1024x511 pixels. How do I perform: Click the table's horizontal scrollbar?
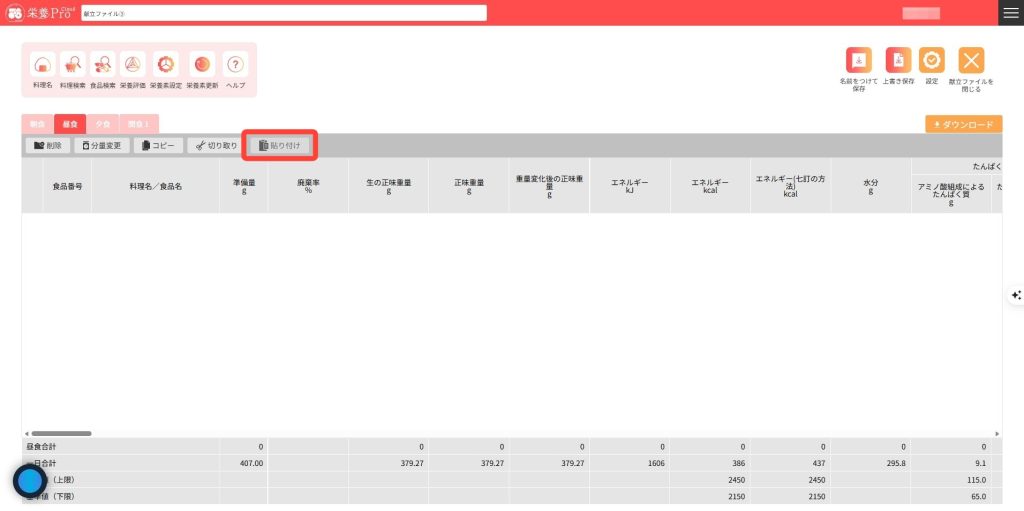pyautogui.click(x=60, y=433)
